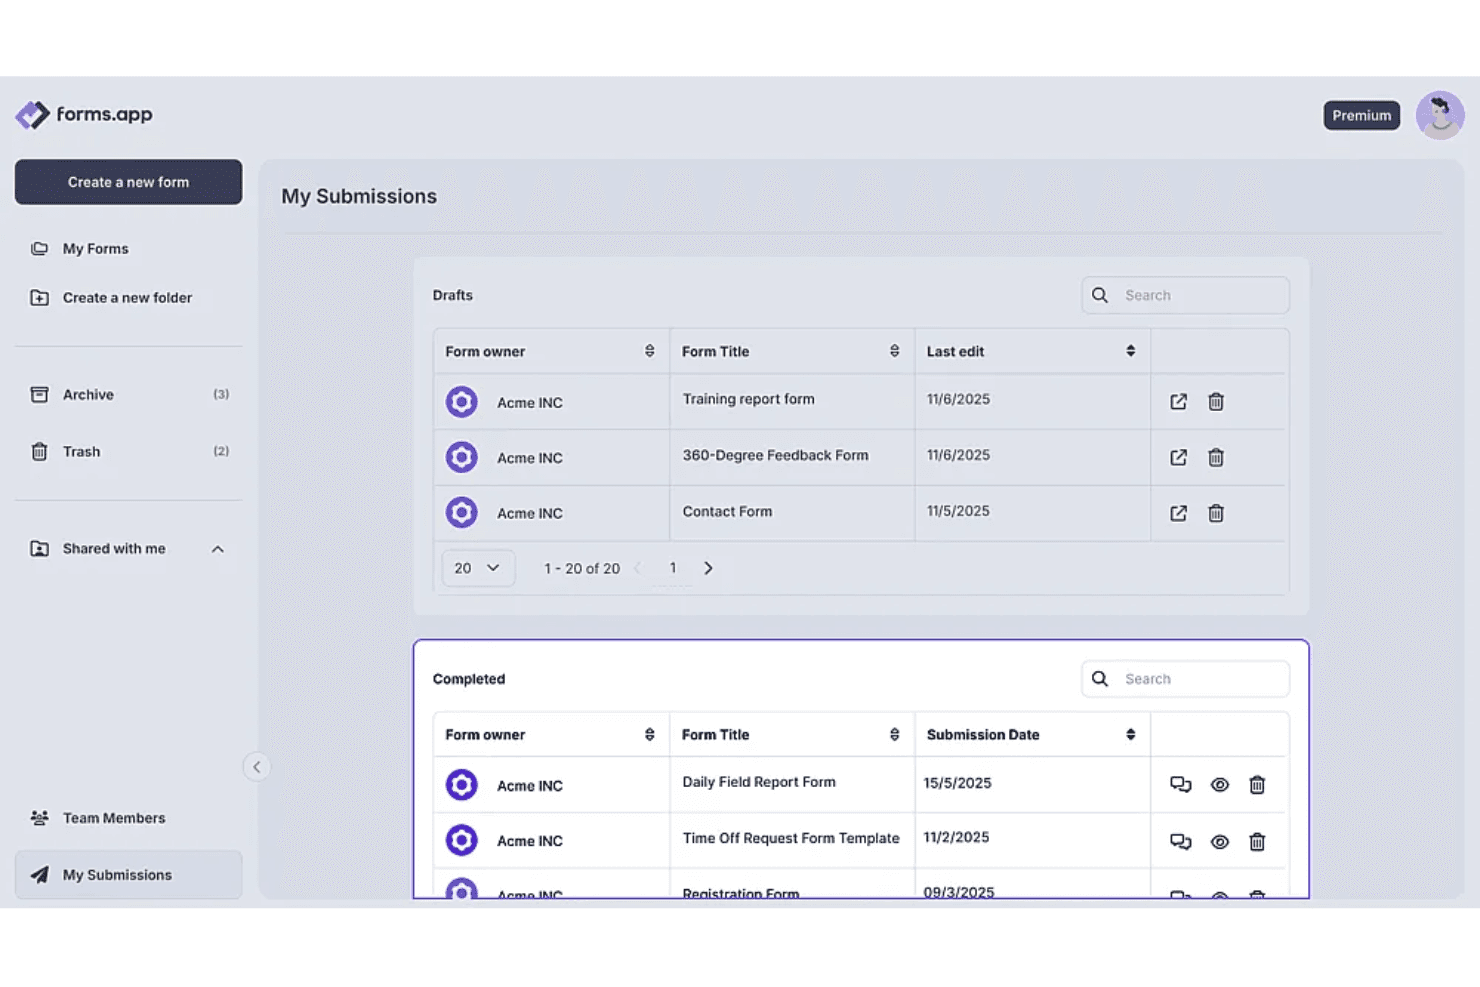Click the 11/2/2025 submission date
Image resolution: width=1480 pixels, height=987 pixels.
[x=956, y=838]
